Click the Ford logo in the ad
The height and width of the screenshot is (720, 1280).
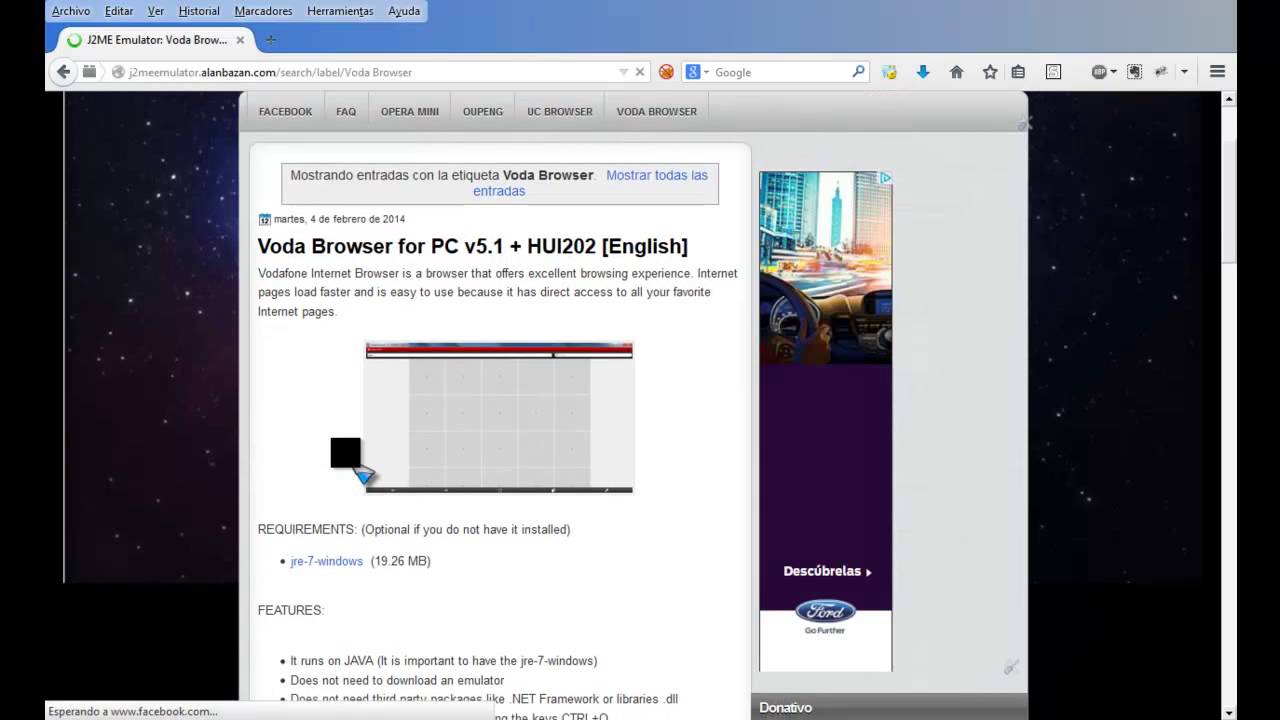pyautogui.click(x=825, y=611)
